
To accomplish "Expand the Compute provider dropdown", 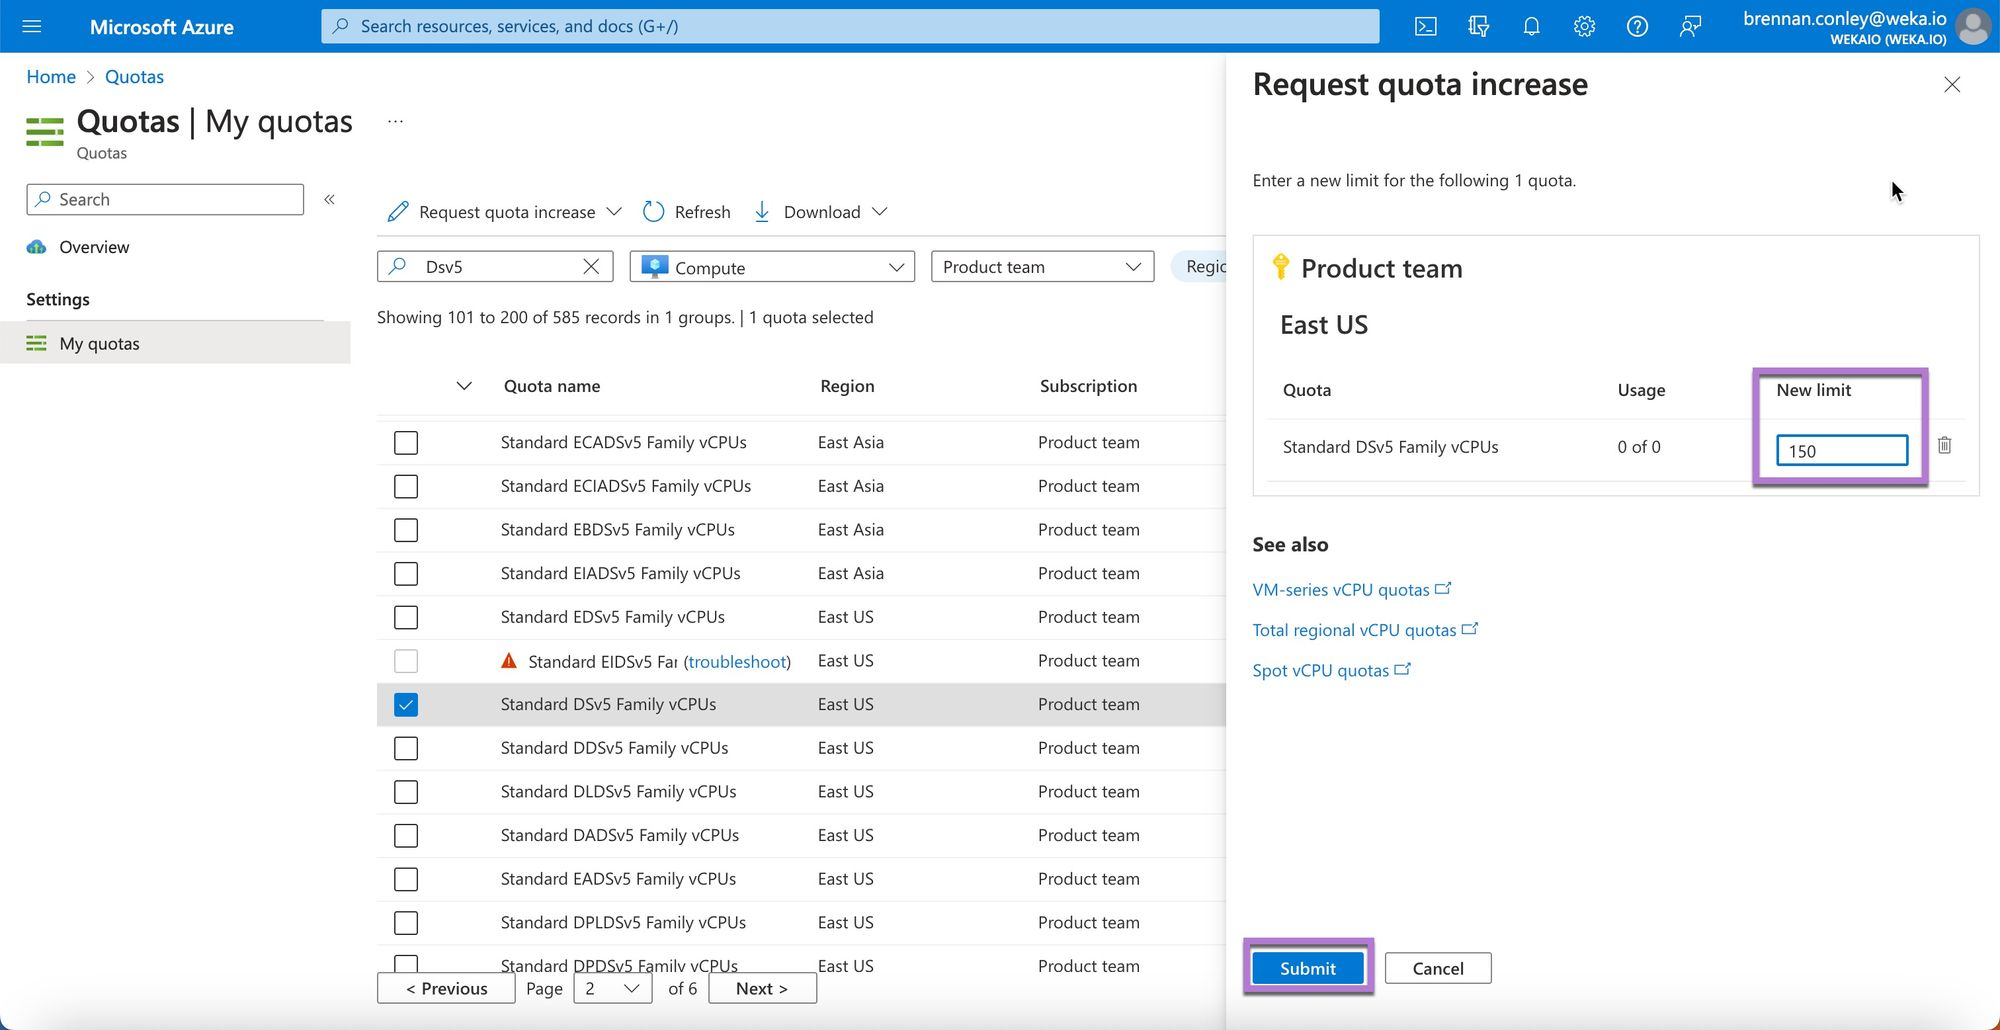I will (772, 267).
